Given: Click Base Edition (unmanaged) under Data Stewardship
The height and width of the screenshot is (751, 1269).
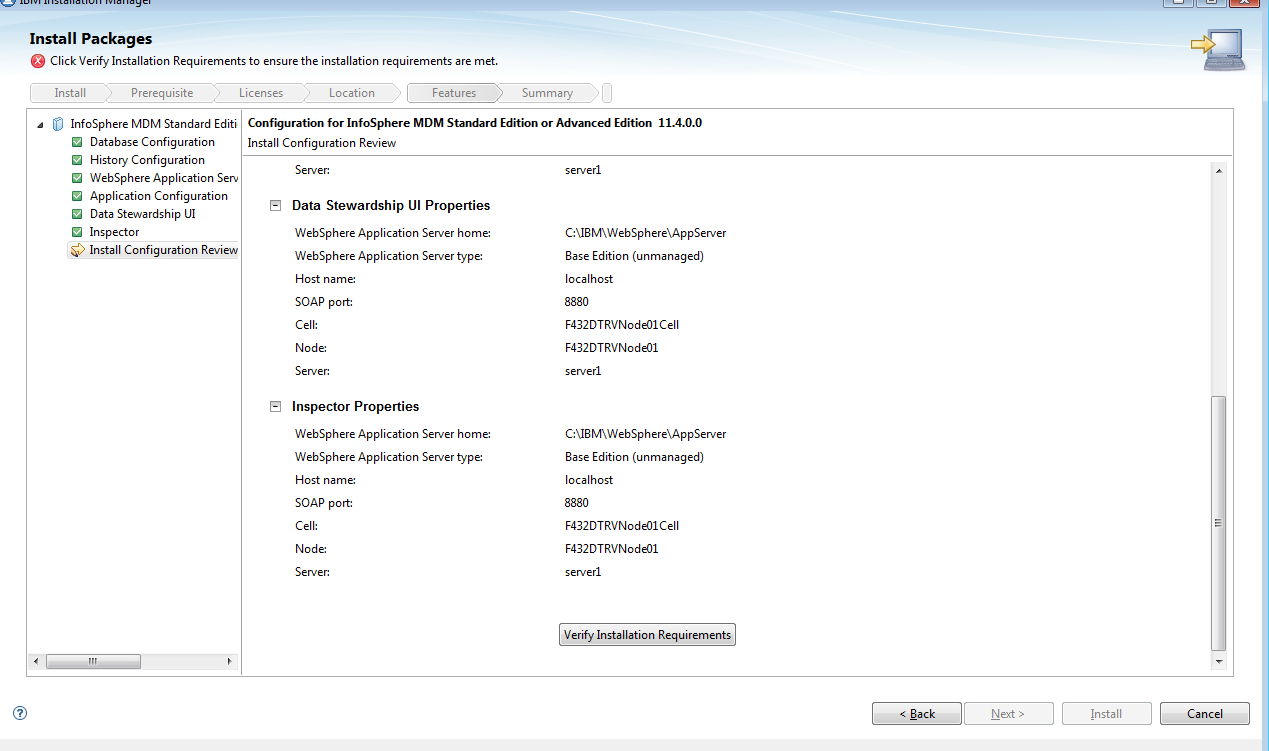Looking at the screenshot, I should click(x=634, y=256).
